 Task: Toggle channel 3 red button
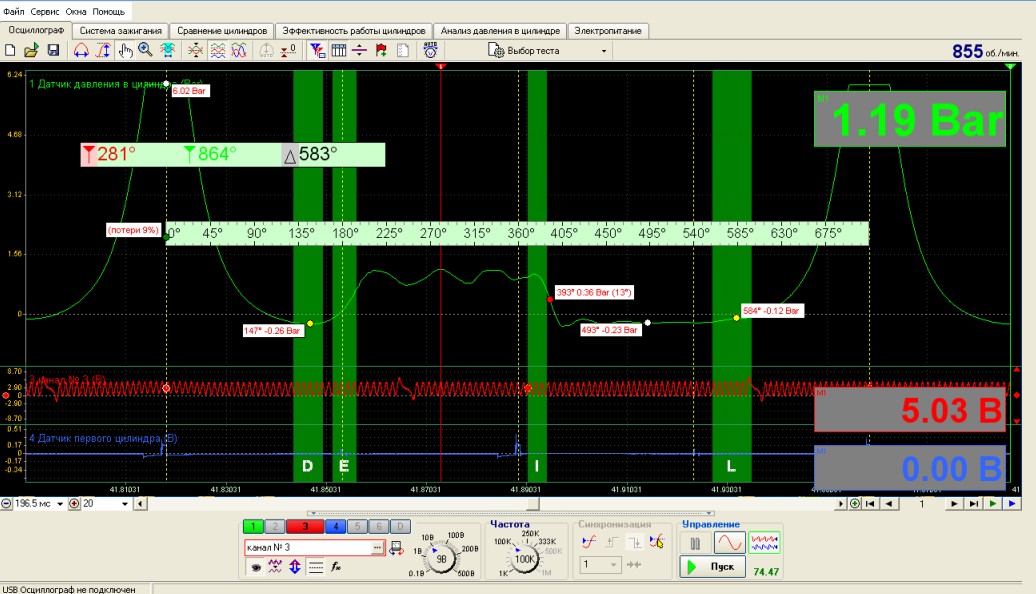point(305,527)
